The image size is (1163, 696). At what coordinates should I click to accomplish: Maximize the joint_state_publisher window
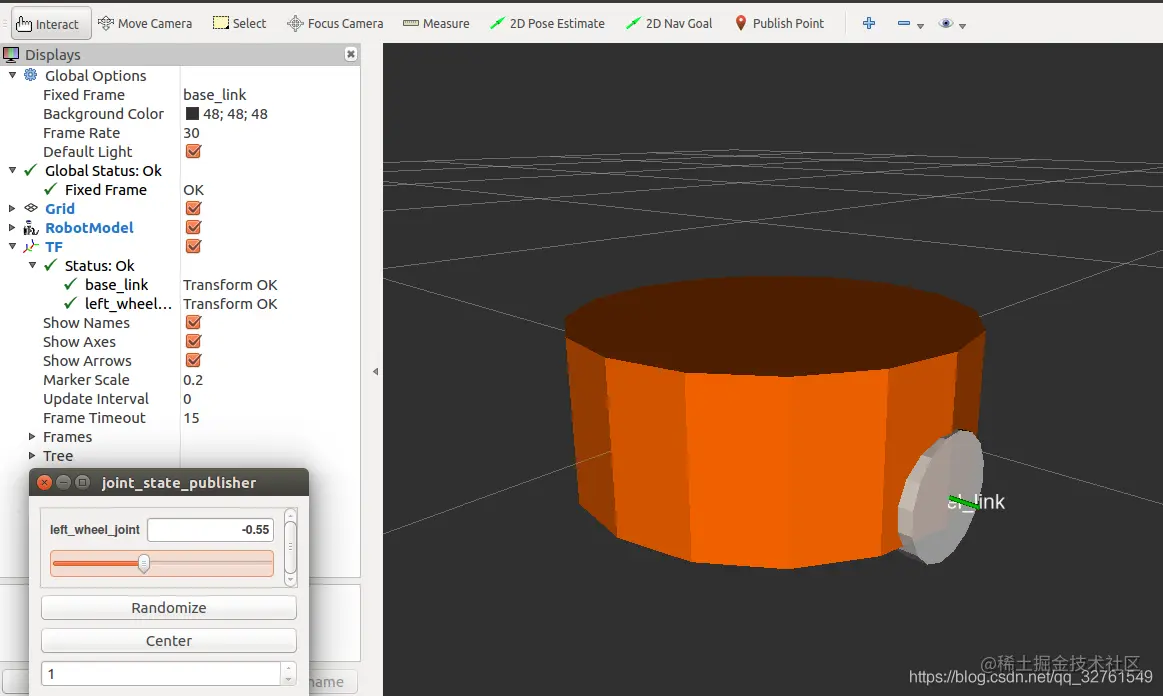pos(82,482)
